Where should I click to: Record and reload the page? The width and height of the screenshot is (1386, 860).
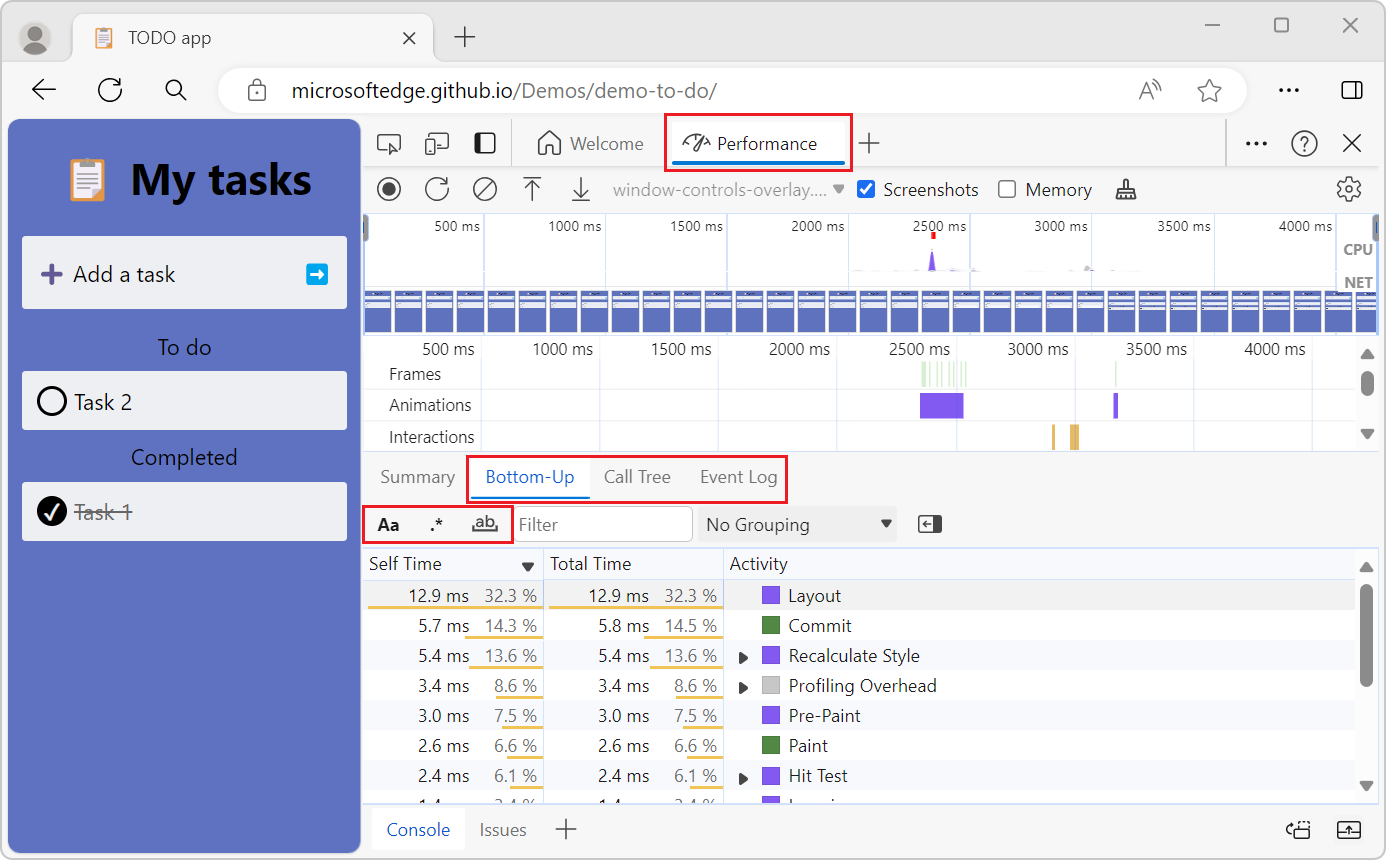437,189
